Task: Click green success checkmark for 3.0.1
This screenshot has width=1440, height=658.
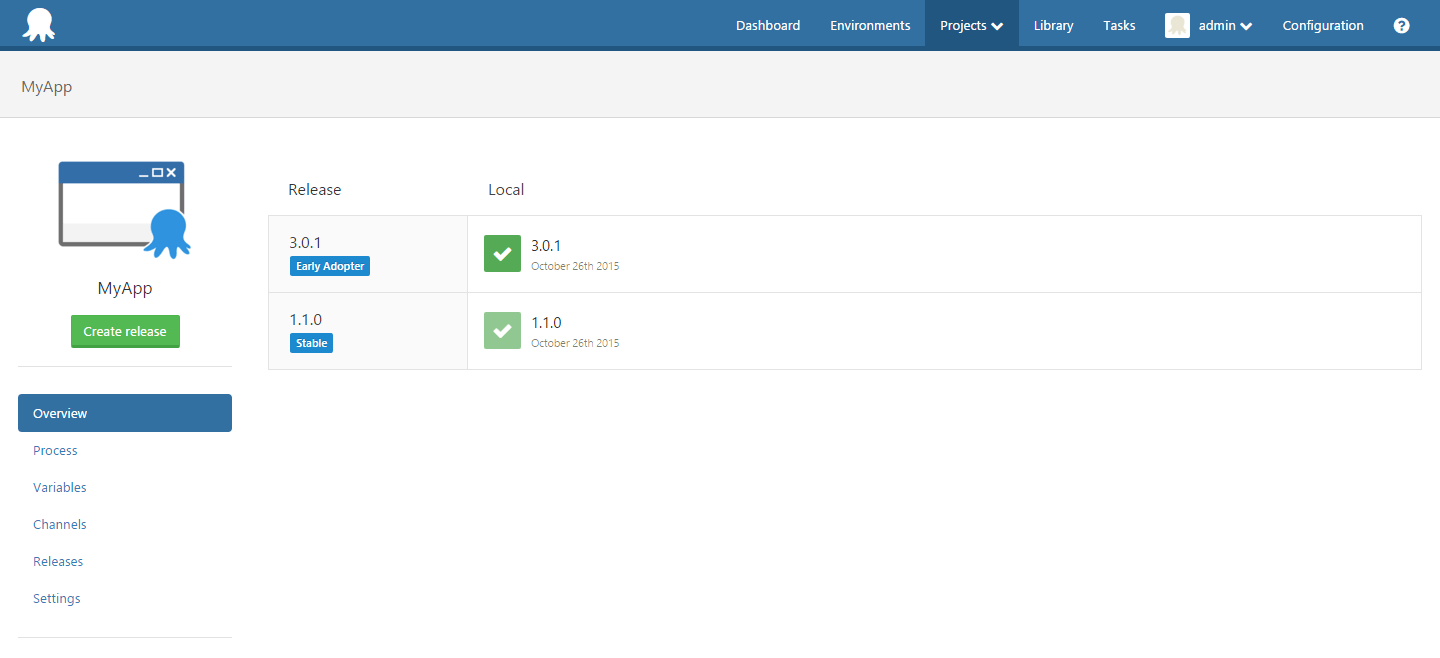Action: tap(502, 254)
